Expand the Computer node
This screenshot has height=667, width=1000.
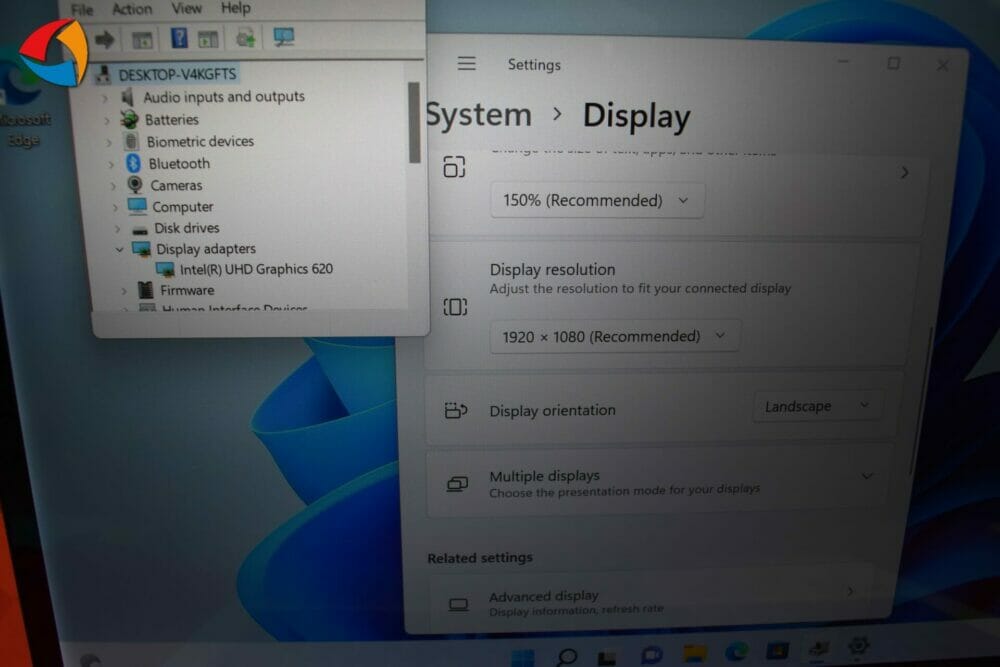[x=115, y=208]
